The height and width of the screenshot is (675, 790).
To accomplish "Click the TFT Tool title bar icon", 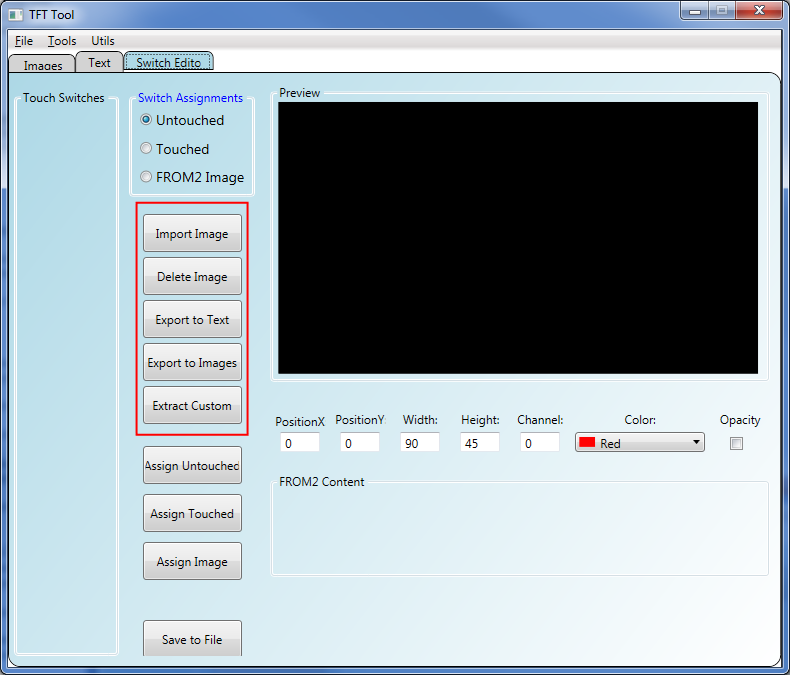I will click(16, 14).
